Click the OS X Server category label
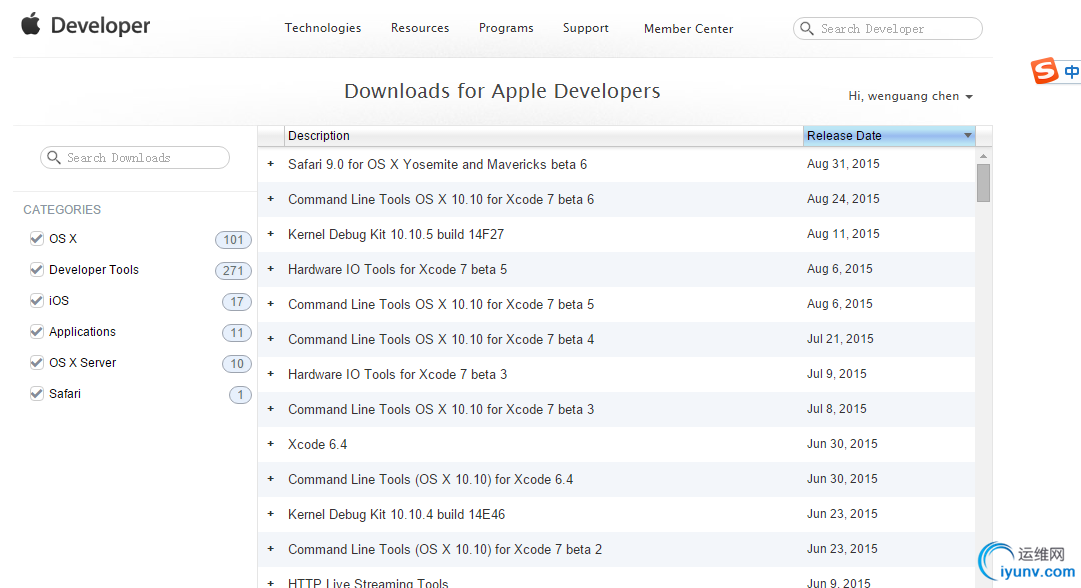 tap(82, 363)
